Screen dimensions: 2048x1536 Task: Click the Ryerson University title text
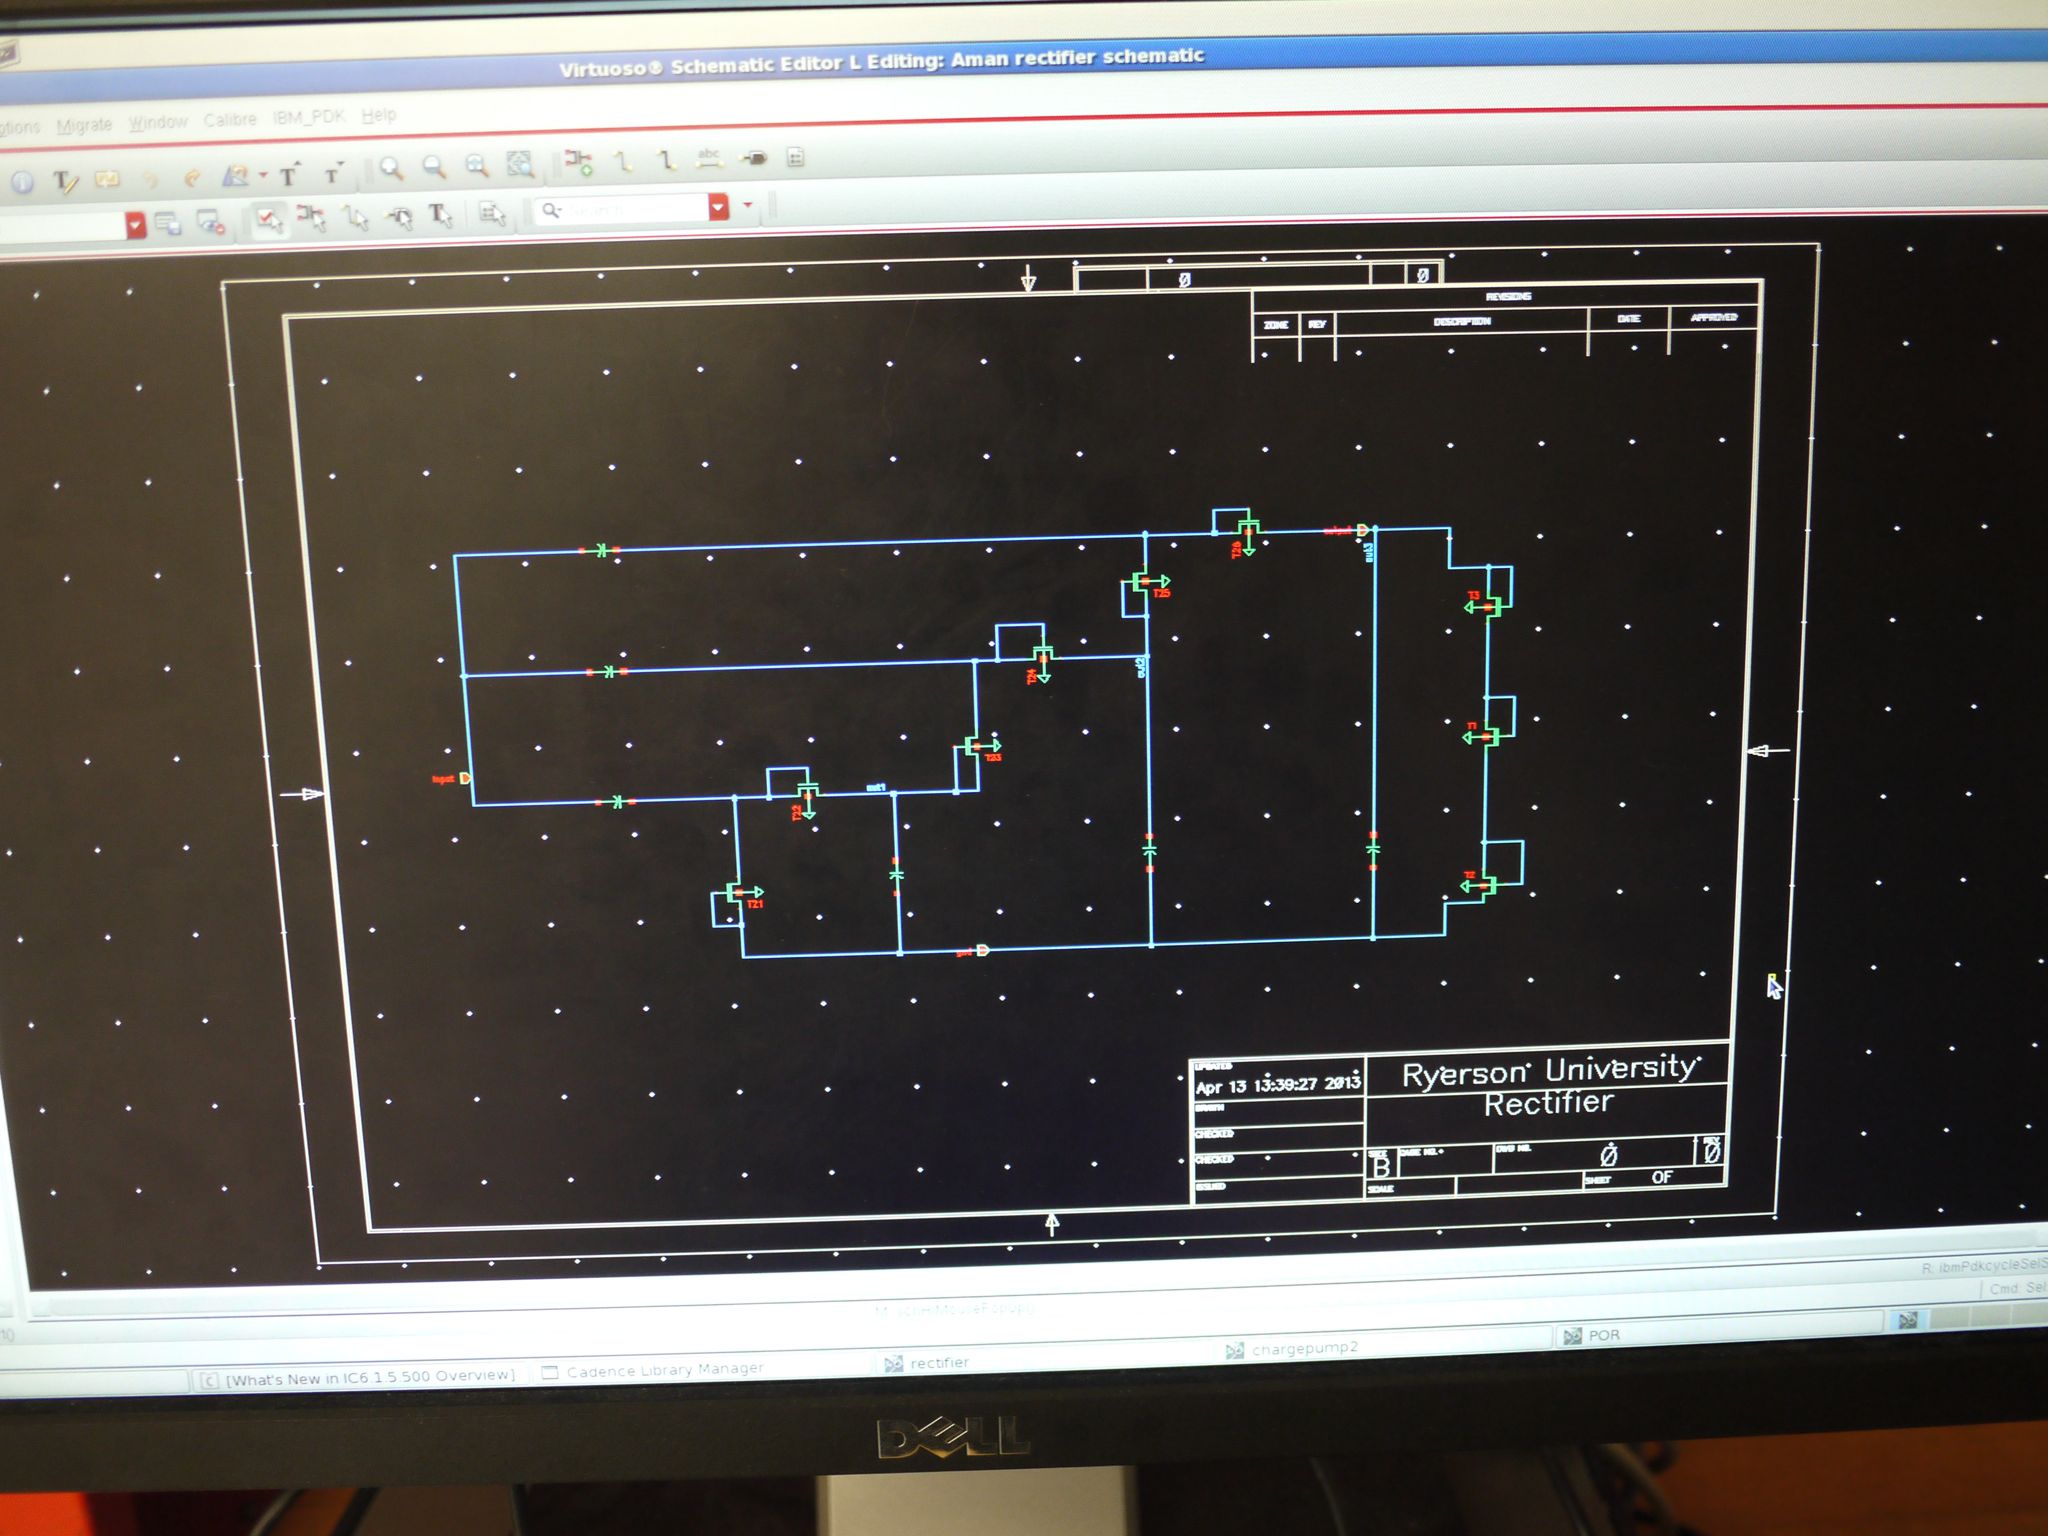[x=1550, y=1071]
